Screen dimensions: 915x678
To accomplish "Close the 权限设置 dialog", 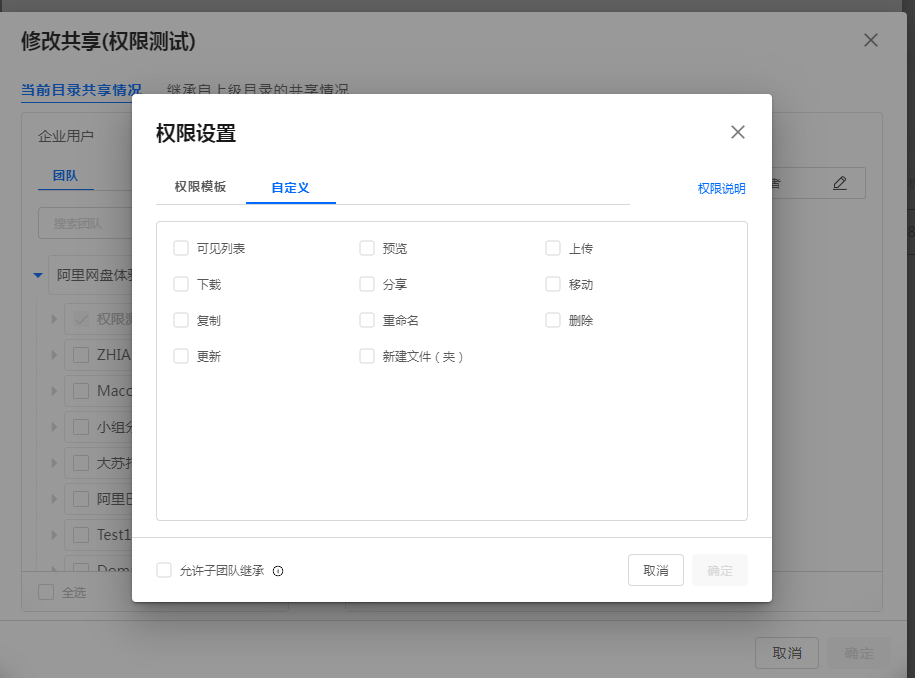I will click(x=738, y=132).
